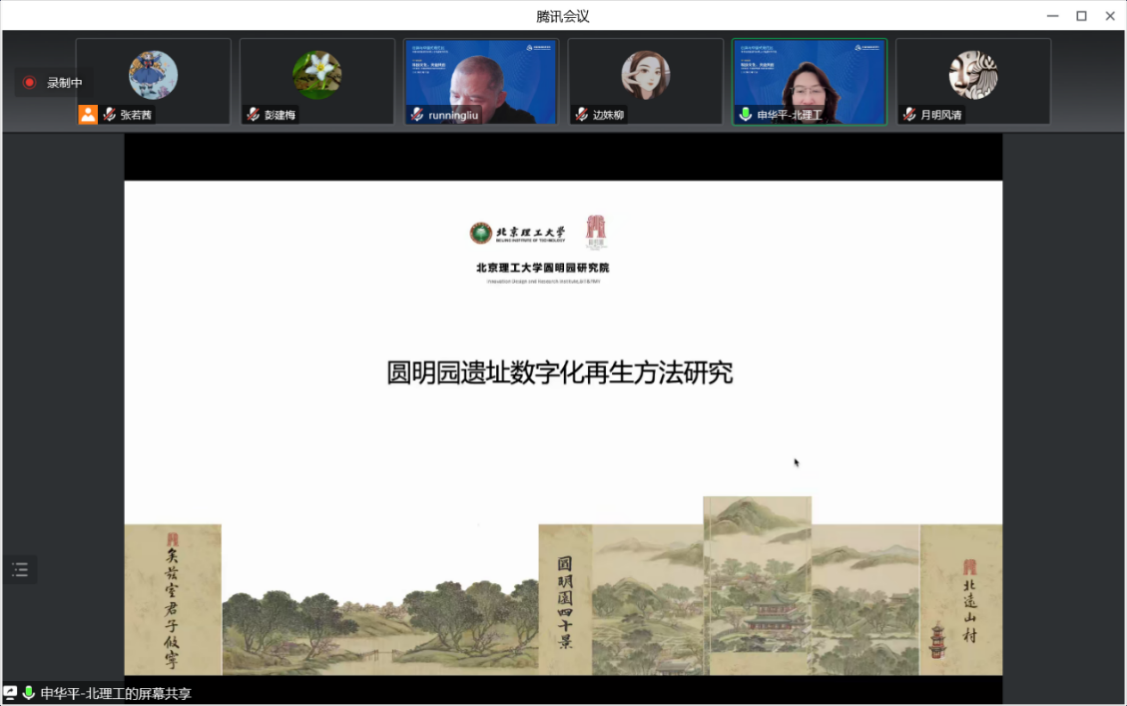Viewport: 1127px width, 706px height.
Task: Click the 腾讯会议 title bar text
Action: coord(563,15)
